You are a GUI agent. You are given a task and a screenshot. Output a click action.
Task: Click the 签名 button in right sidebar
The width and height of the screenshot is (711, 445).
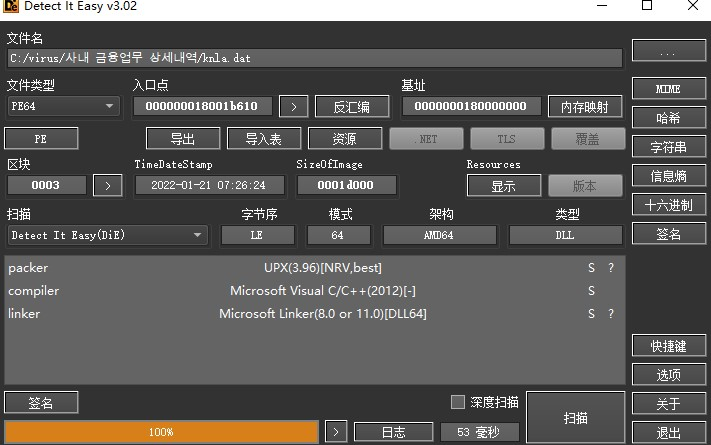669,234
